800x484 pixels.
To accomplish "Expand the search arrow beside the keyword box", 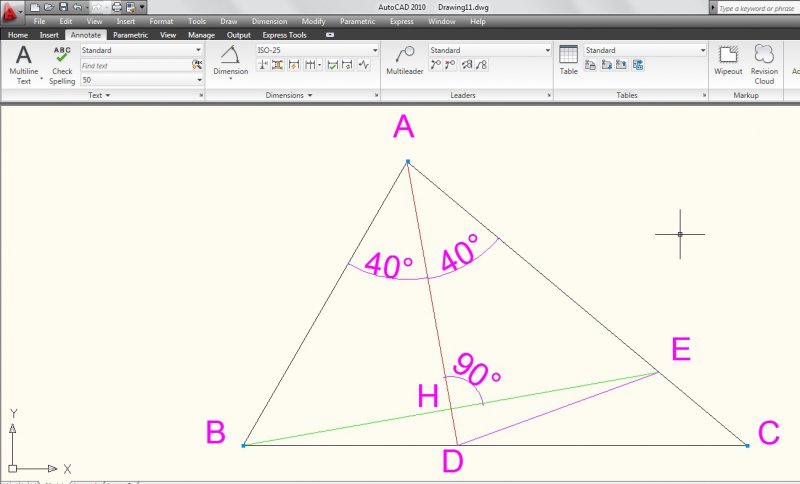I will (713, 8).
